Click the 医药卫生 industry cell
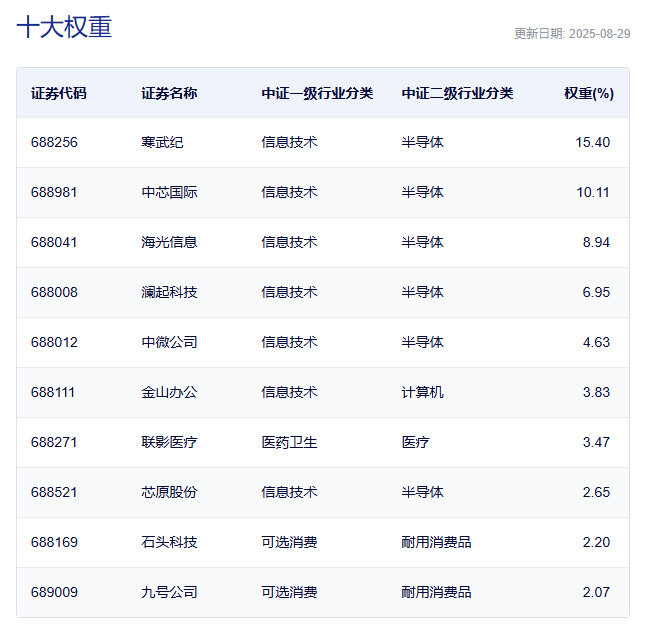This screenshot has height=635, width=656. 290,443
